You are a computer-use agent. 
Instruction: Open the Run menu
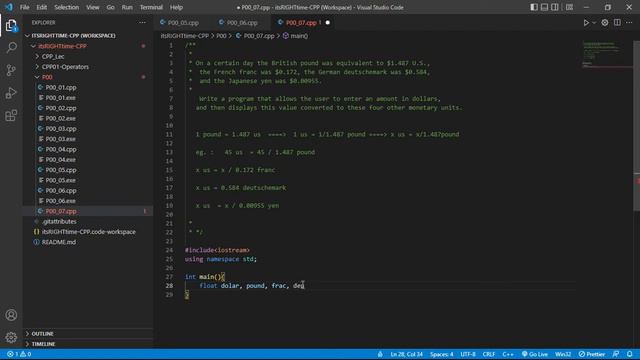point(127,7)
